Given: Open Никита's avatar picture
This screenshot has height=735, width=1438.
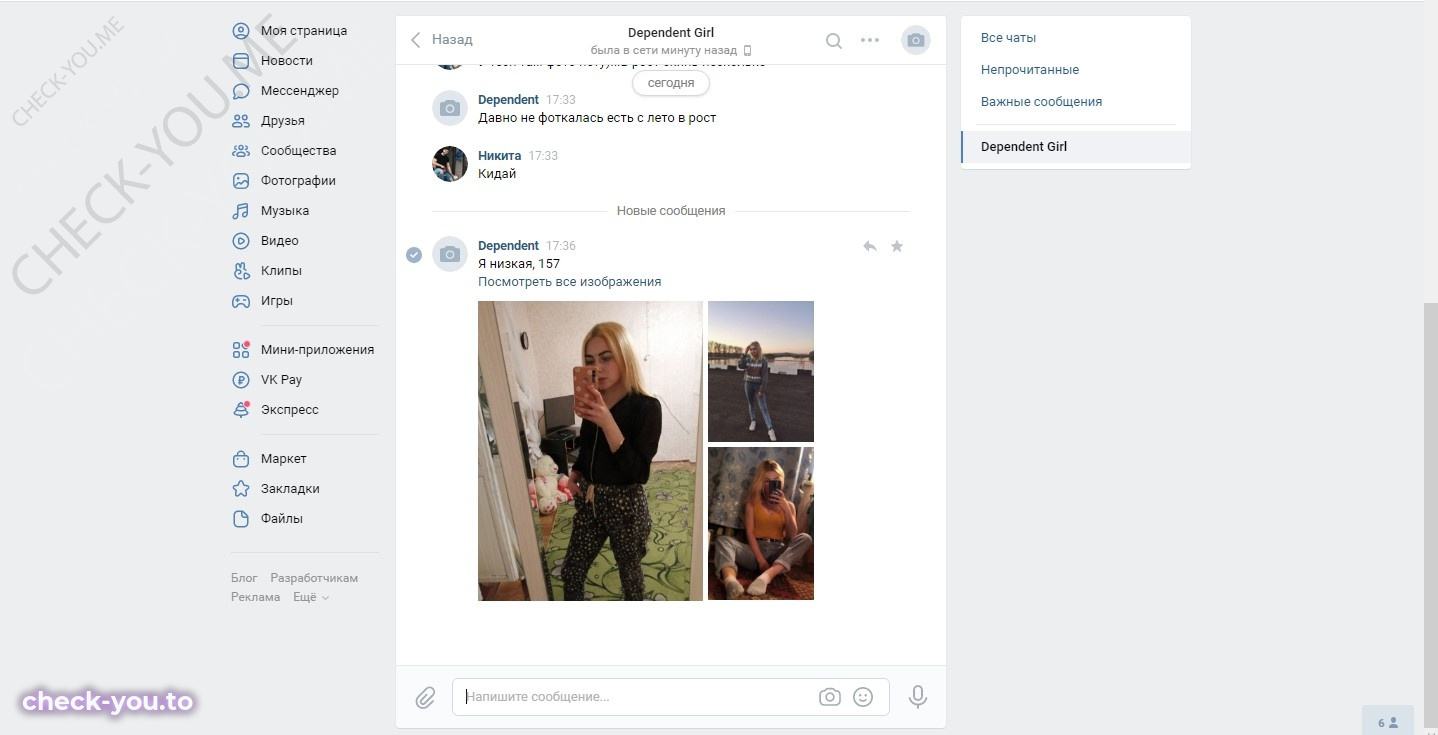Looking at the screenshot, I should tap(450, 164).
